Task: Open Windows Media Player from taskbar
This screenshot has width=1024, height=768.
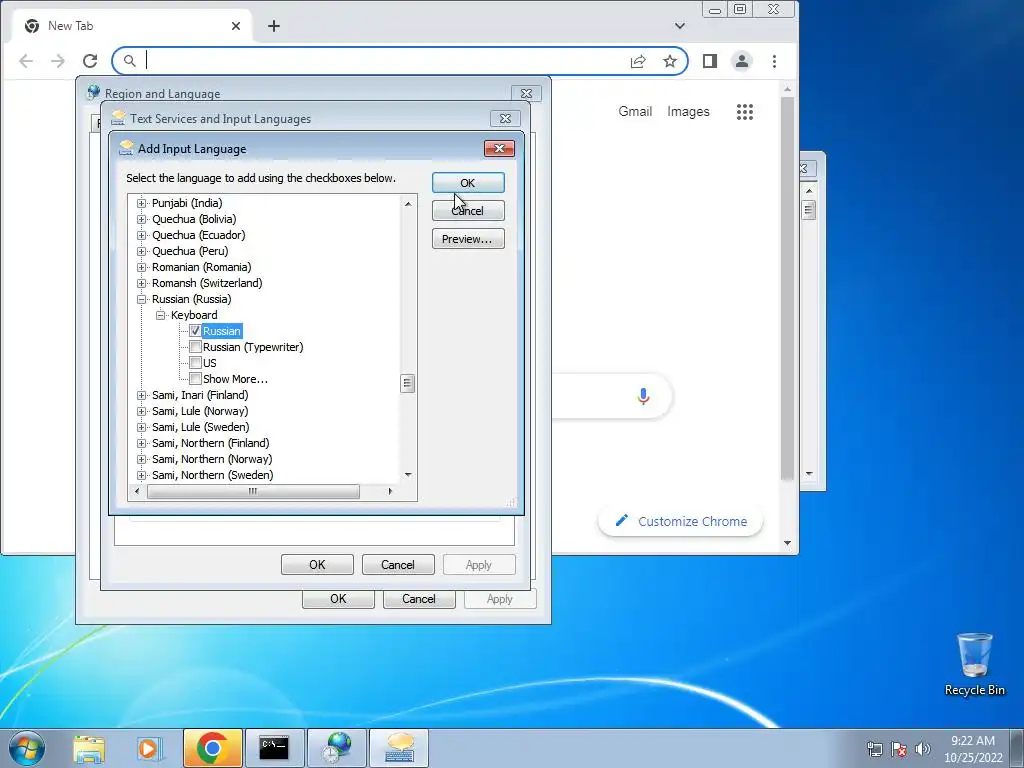Action: (x=150, y=749)
